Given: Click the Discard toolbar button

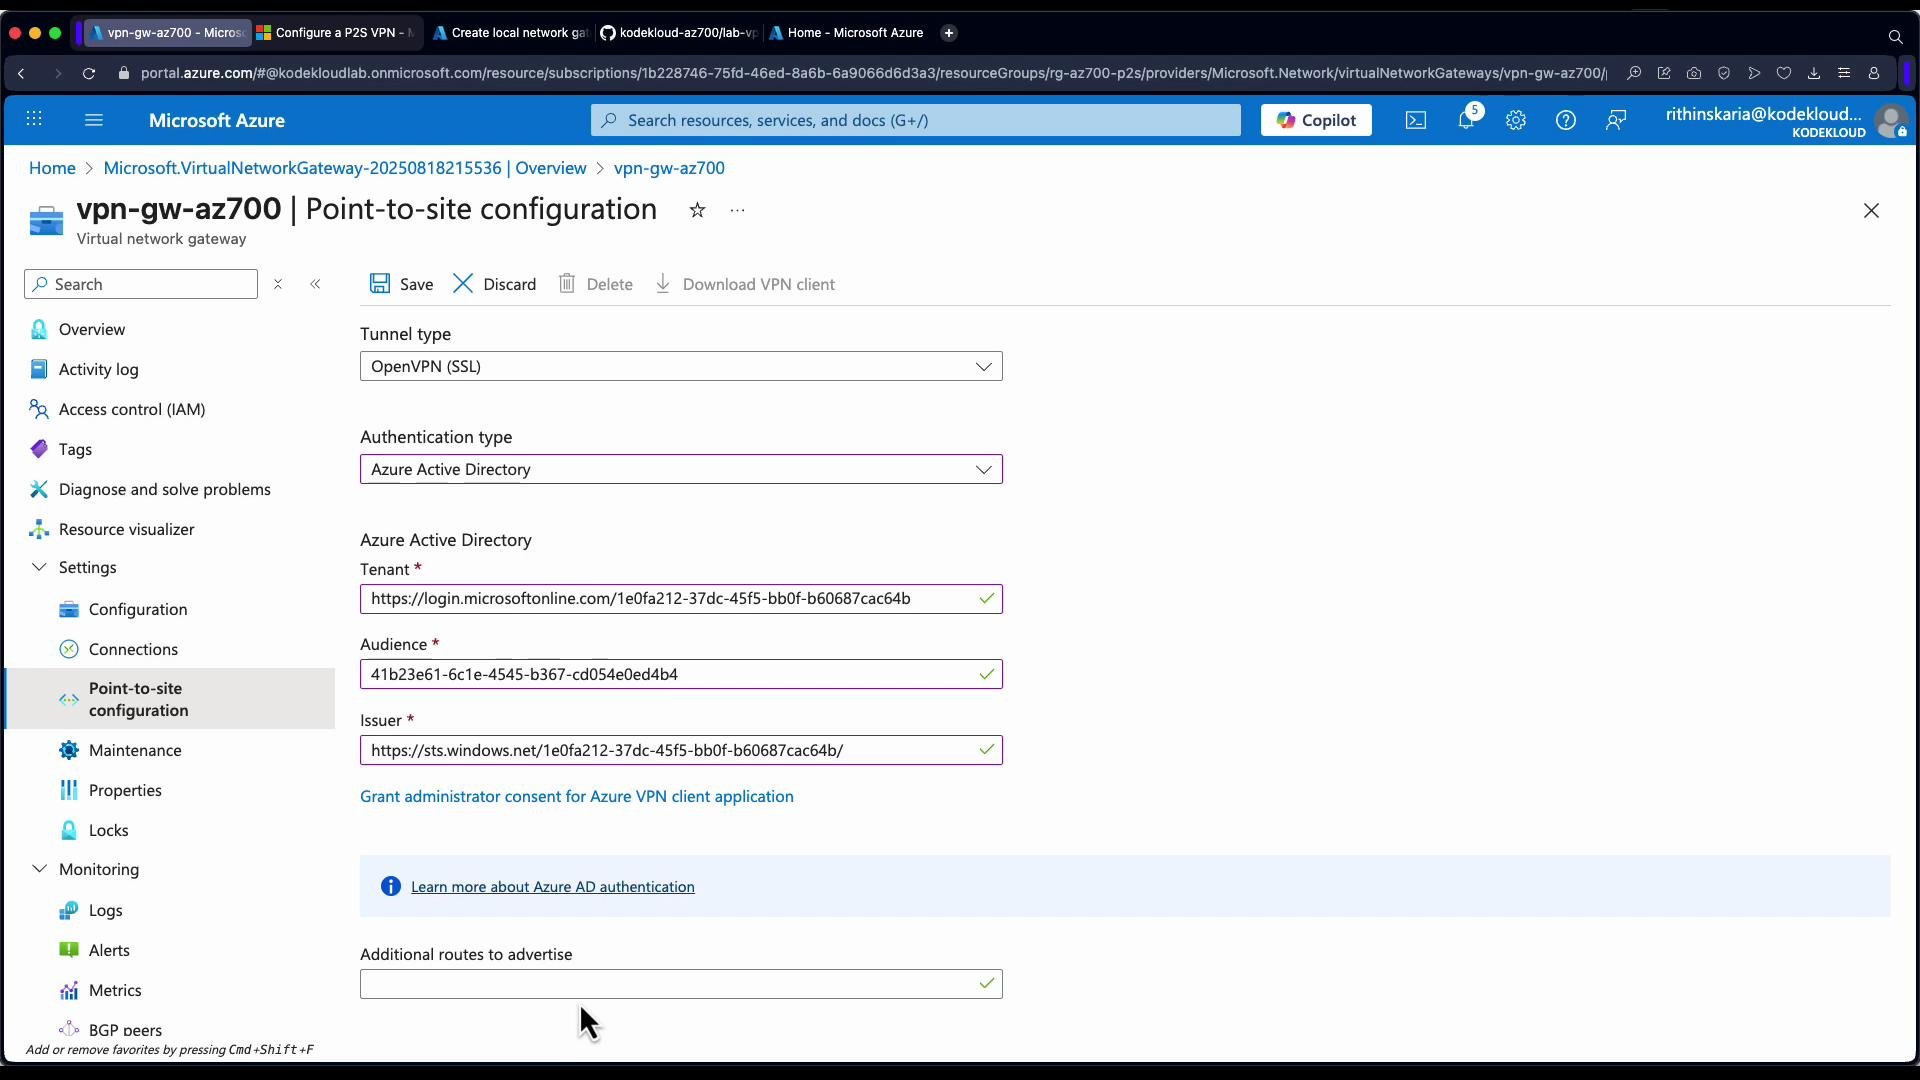Looking at the screenshot, I should point(495,284).
